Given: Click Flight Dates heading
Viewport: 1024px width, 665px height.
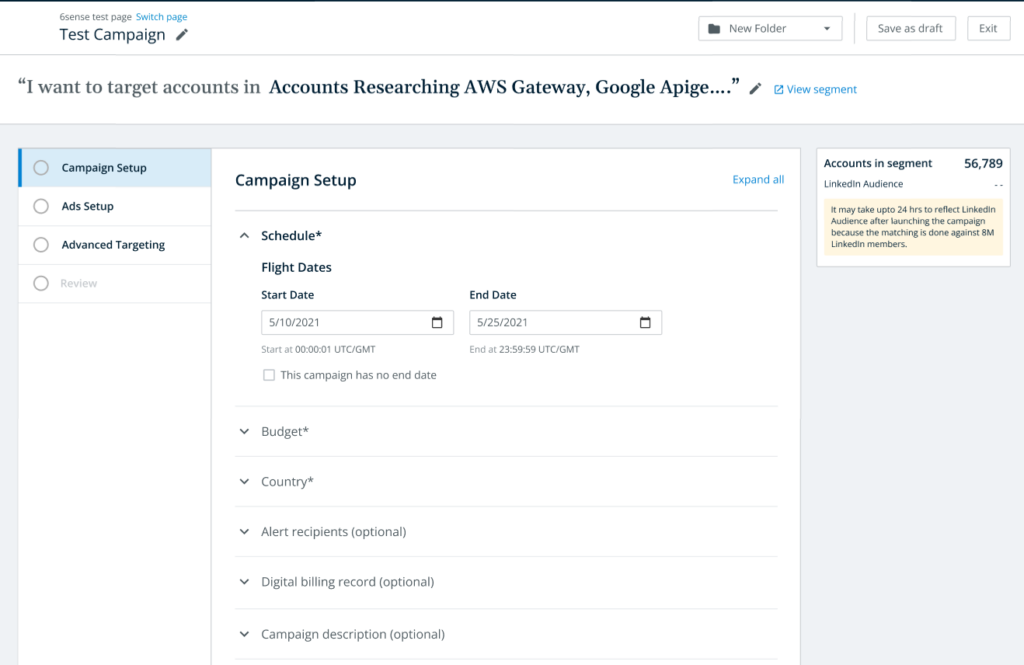Looking at the screenshot, I should (296, 267).
